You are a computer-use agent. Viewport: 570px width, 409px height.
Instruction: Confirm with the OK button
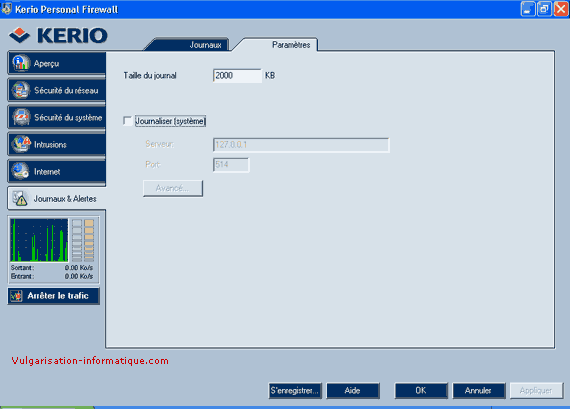point(421,390)
